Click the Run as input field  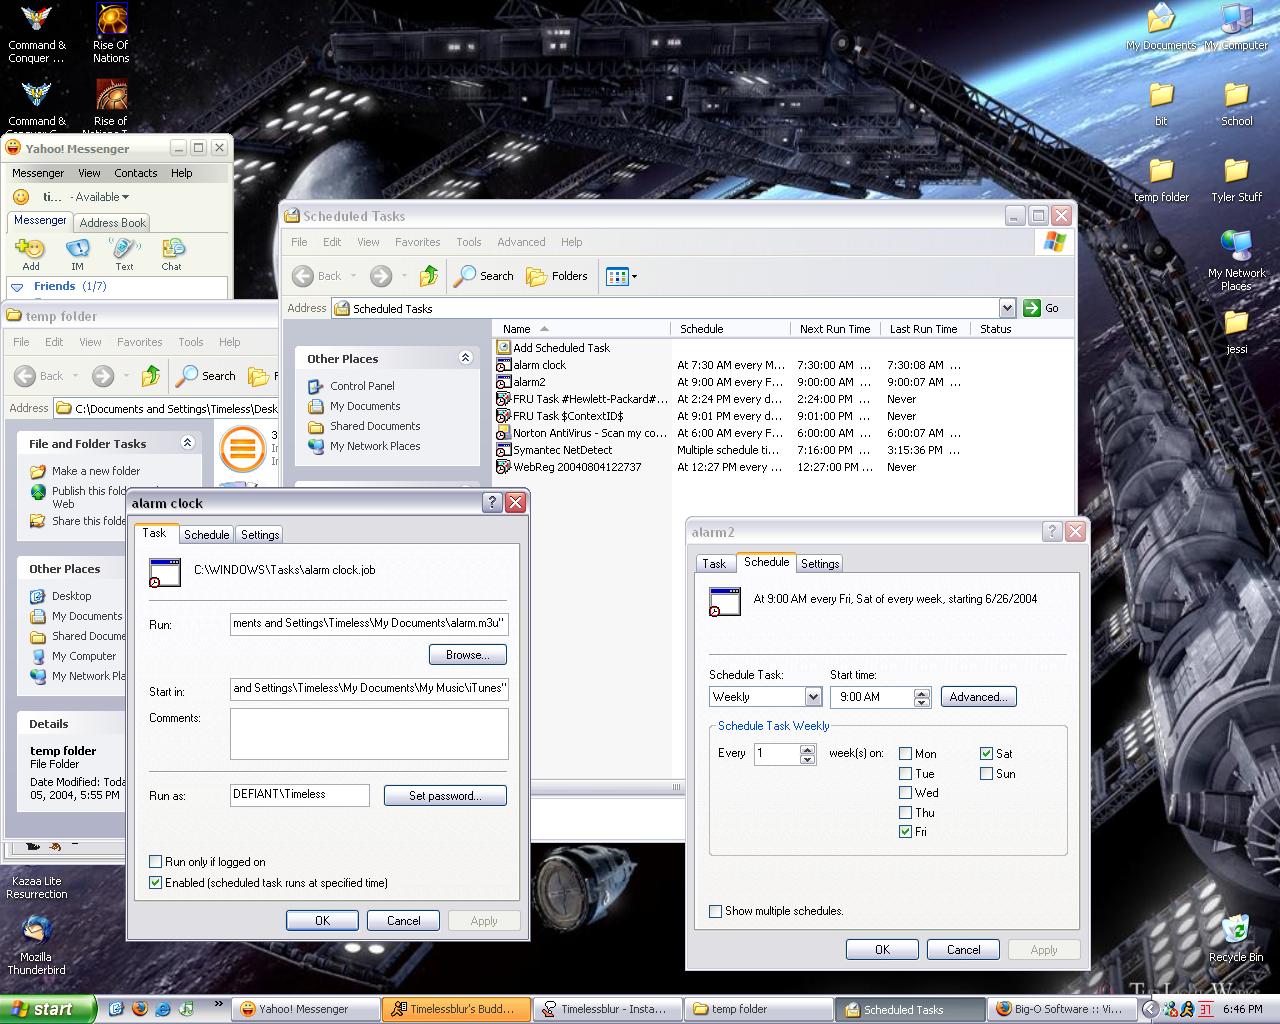click(300, 795)
